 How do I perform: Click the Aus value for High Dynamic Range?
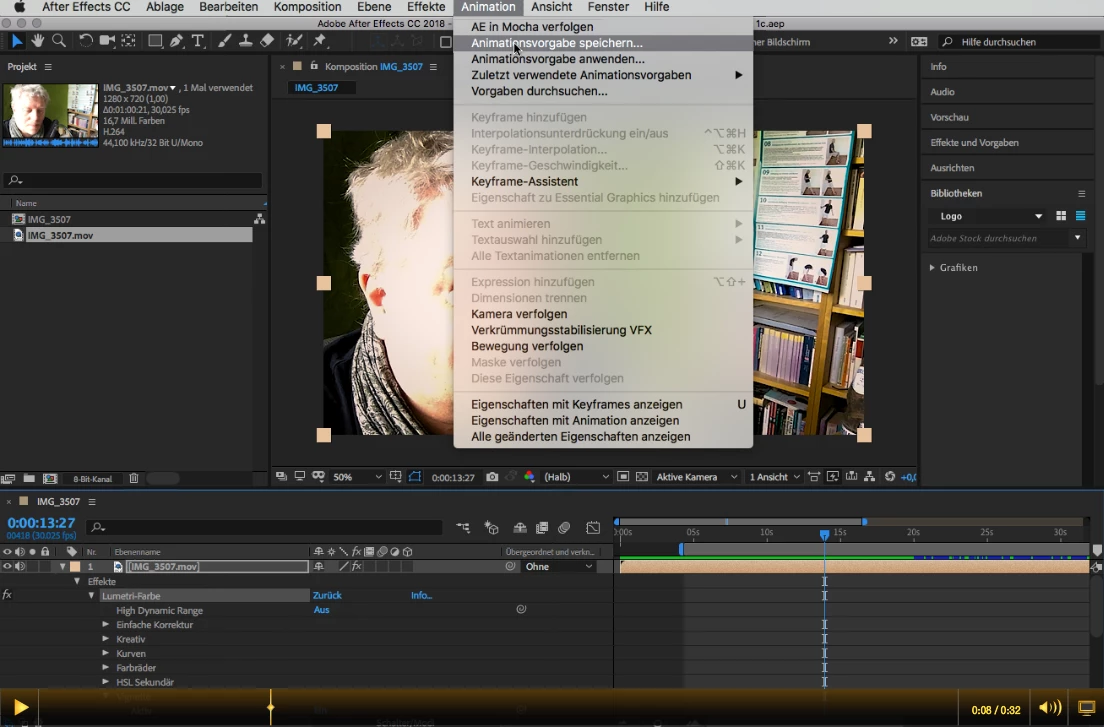coord(321,610)
